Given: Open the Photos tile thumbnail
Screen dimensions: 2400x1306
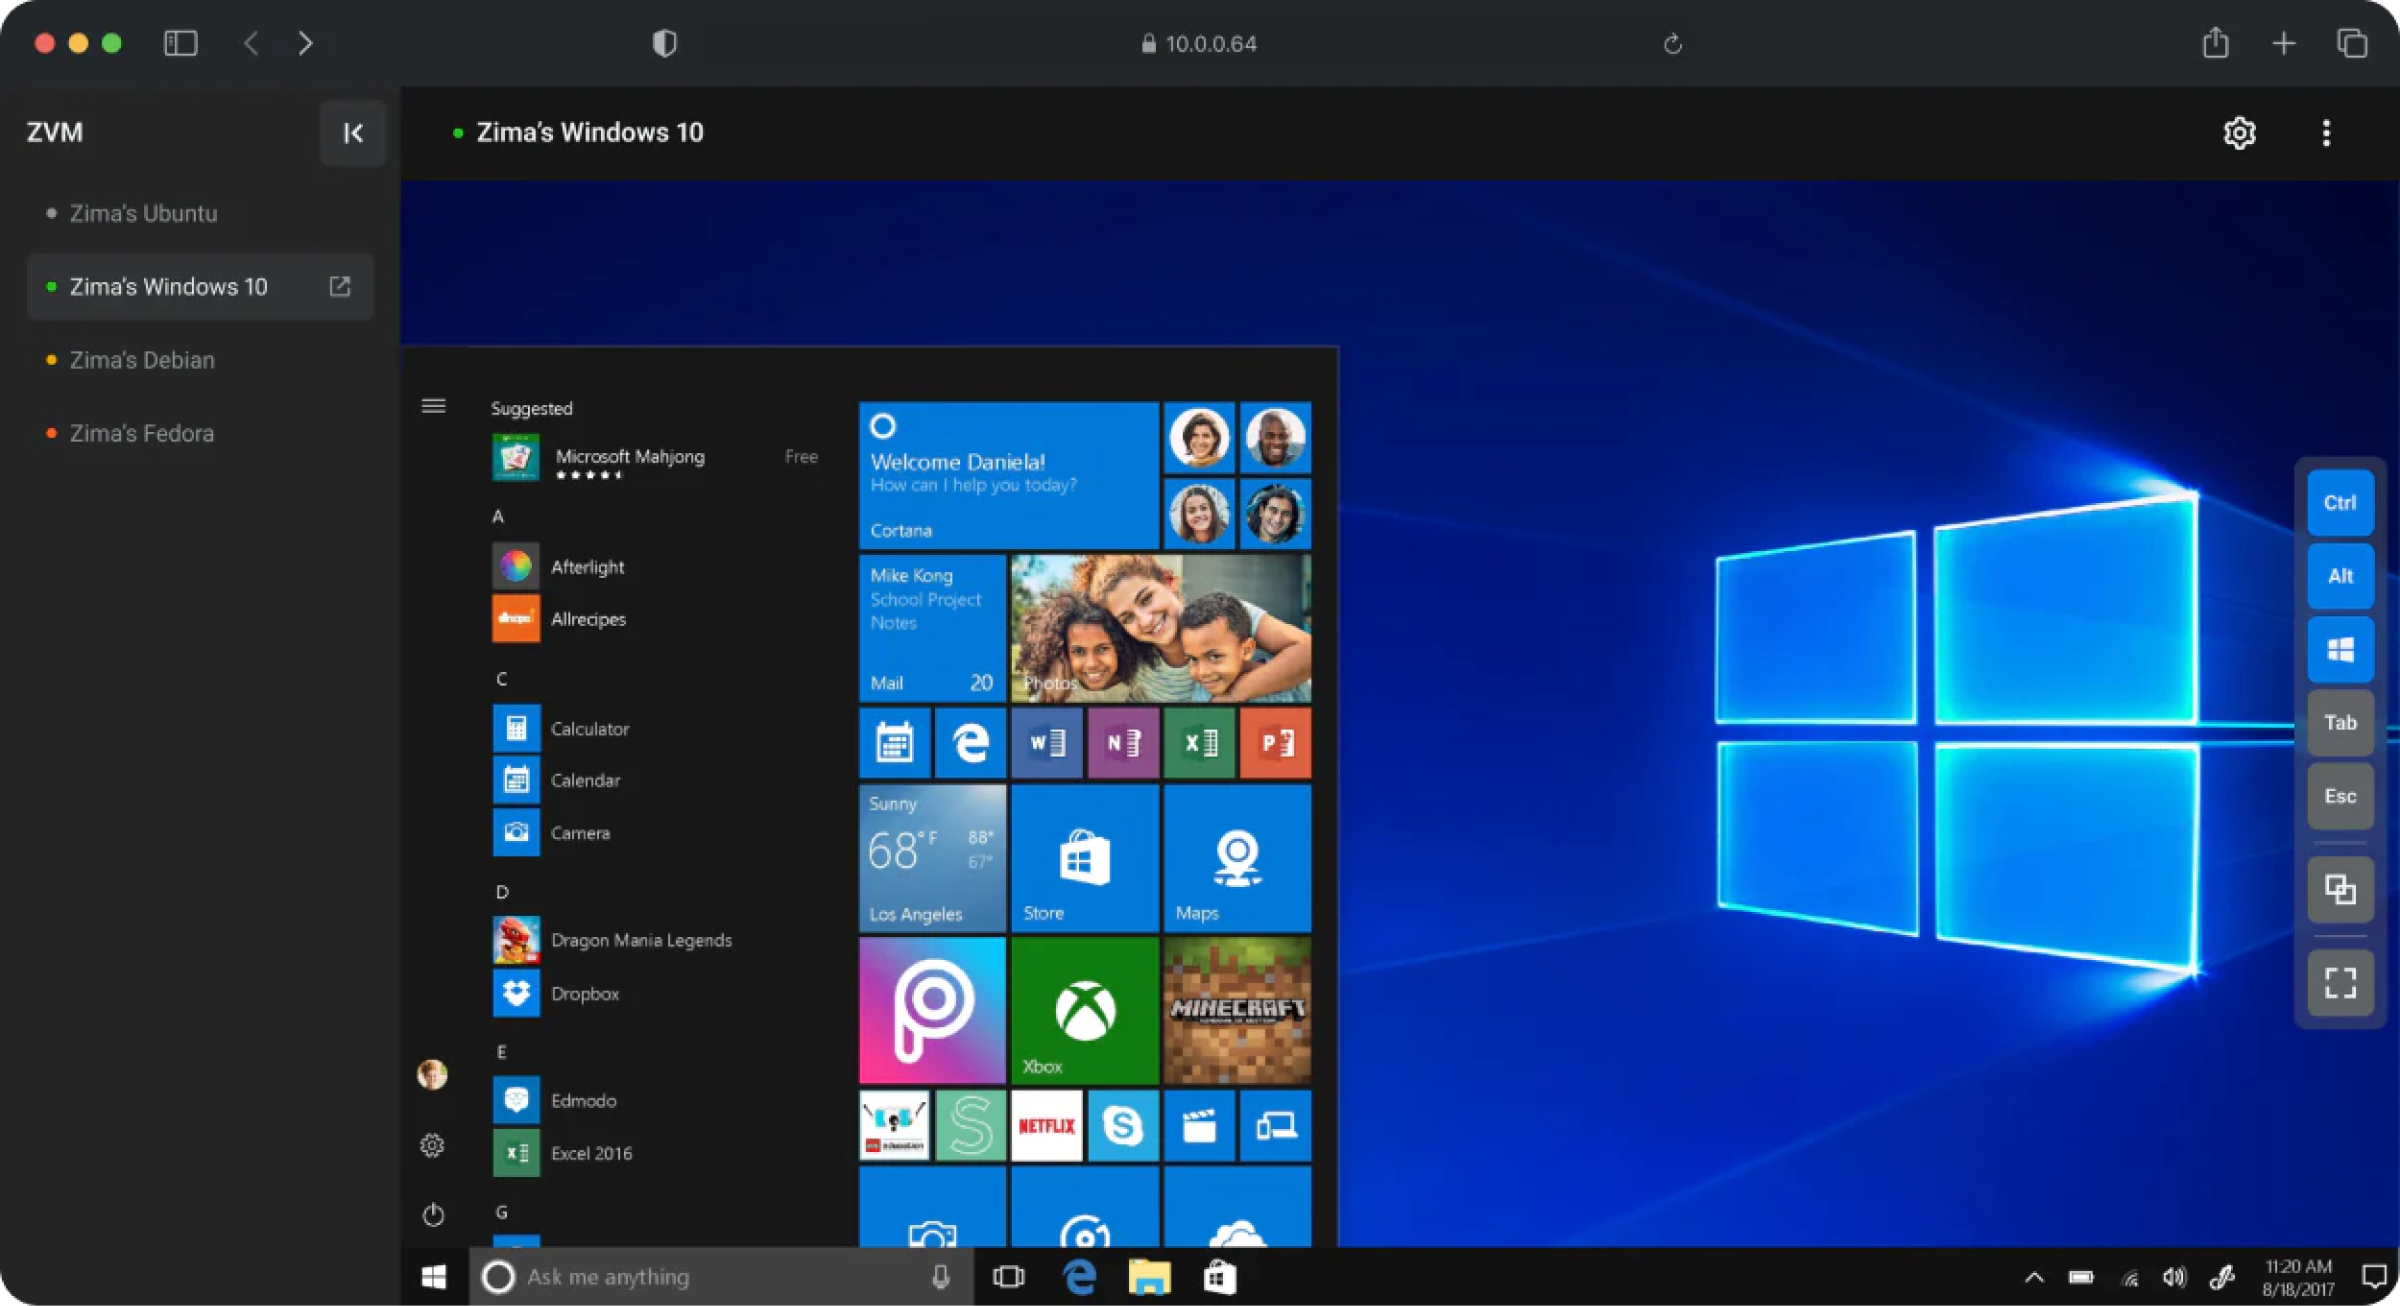Looking at the screenshot, I should click(1160, 628).
